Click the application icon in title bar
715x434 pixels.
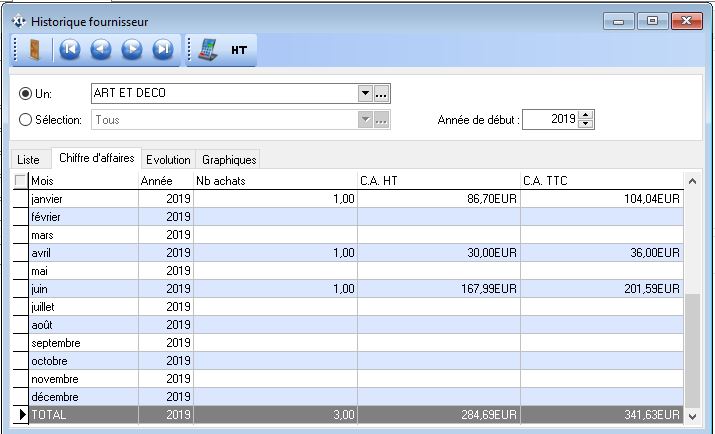pyautogui.click(x=17, y=19)
